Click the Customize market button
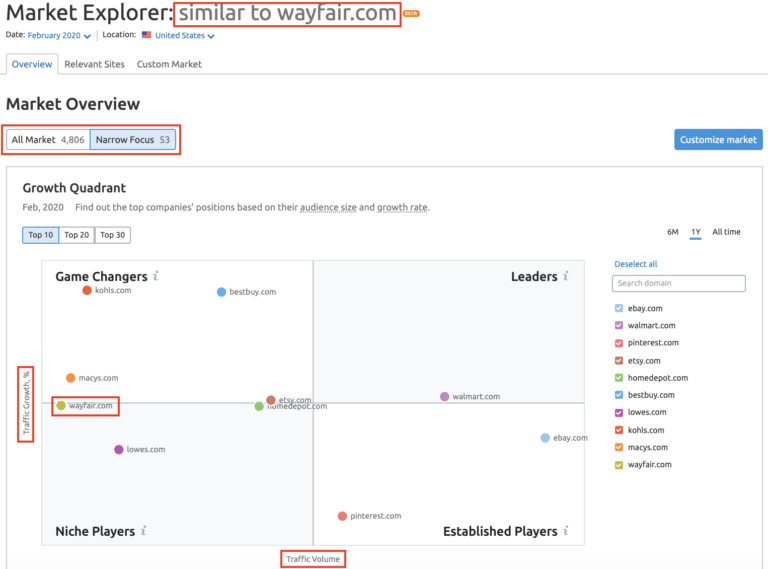Screen dimensions: 768x569 718,140
